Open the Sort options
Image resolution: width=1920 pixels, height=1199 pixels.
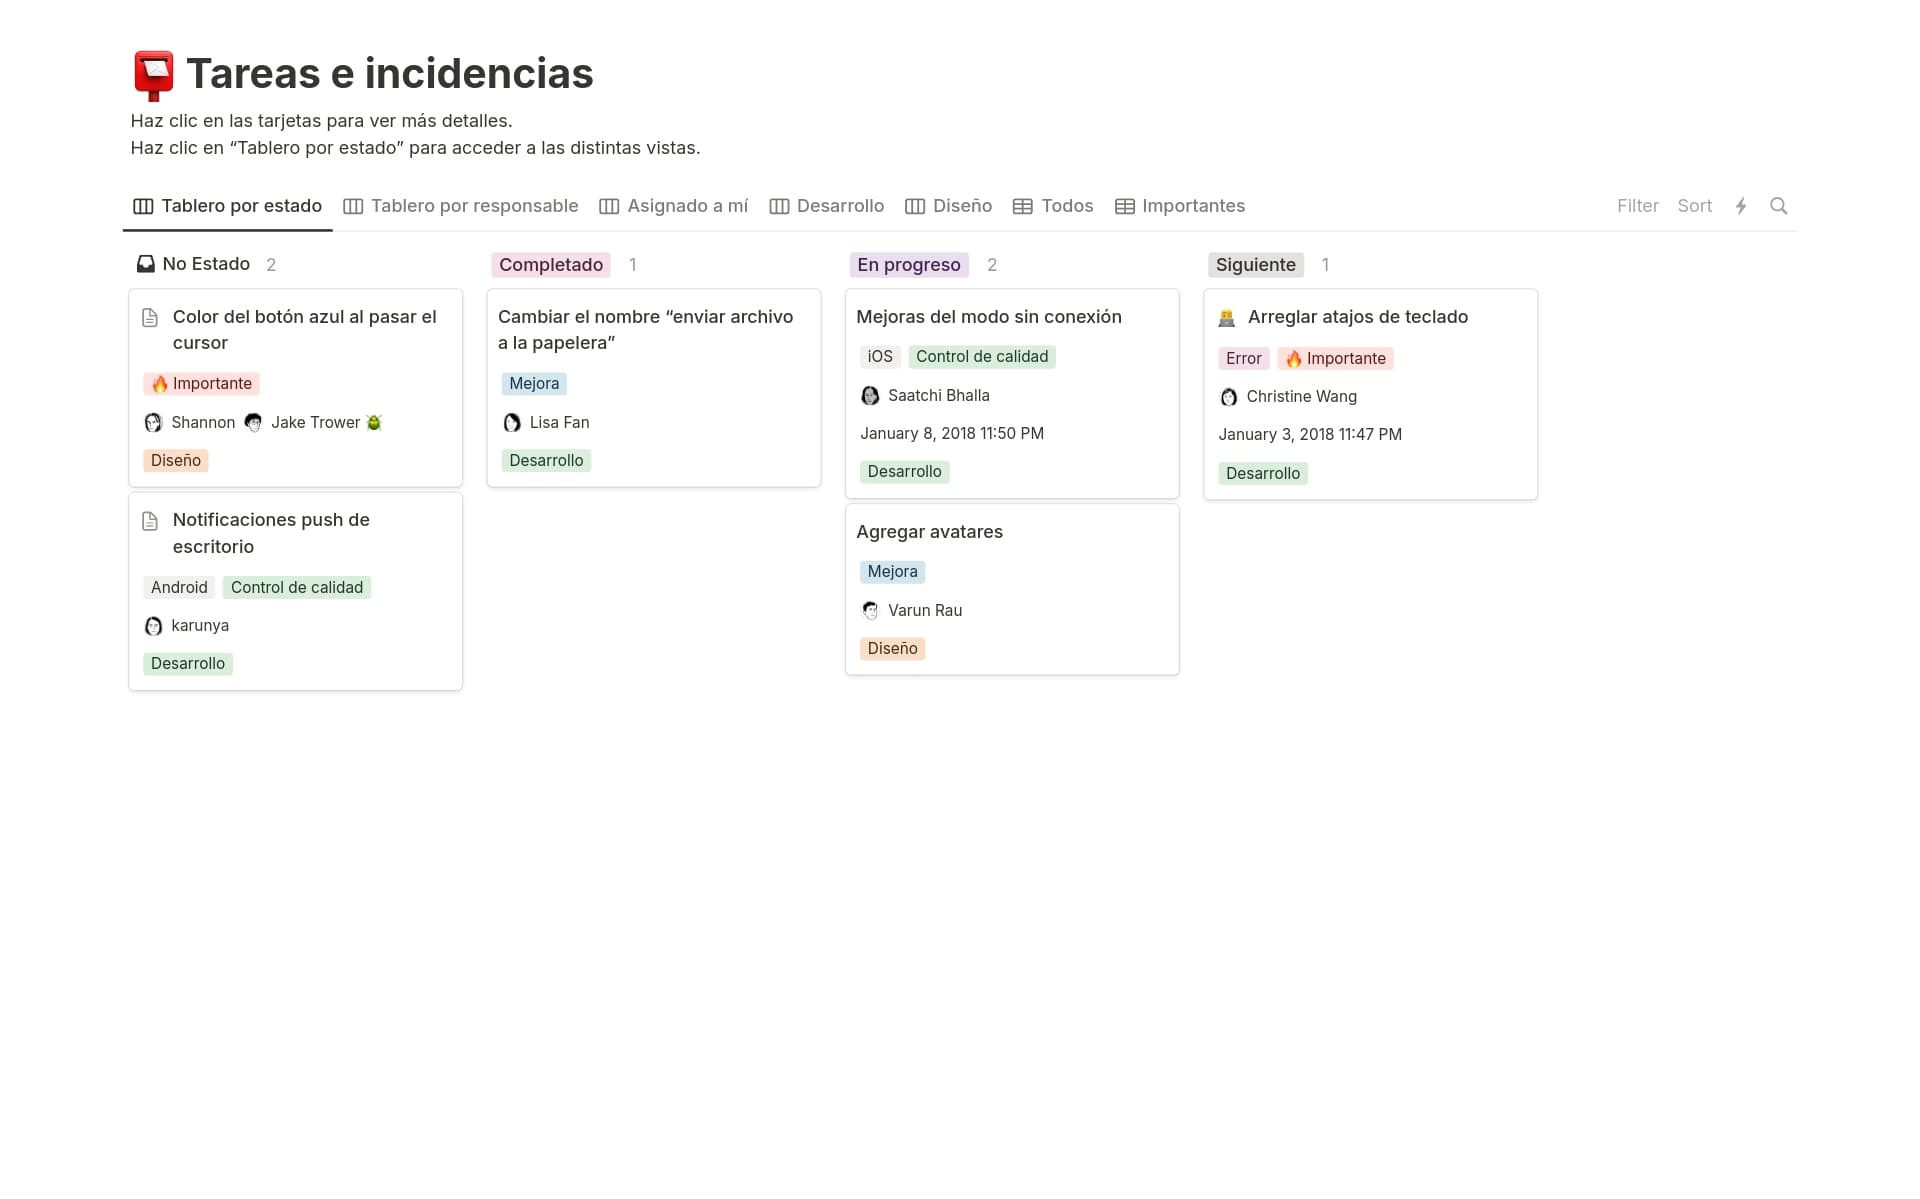[x=1694, y=206]
